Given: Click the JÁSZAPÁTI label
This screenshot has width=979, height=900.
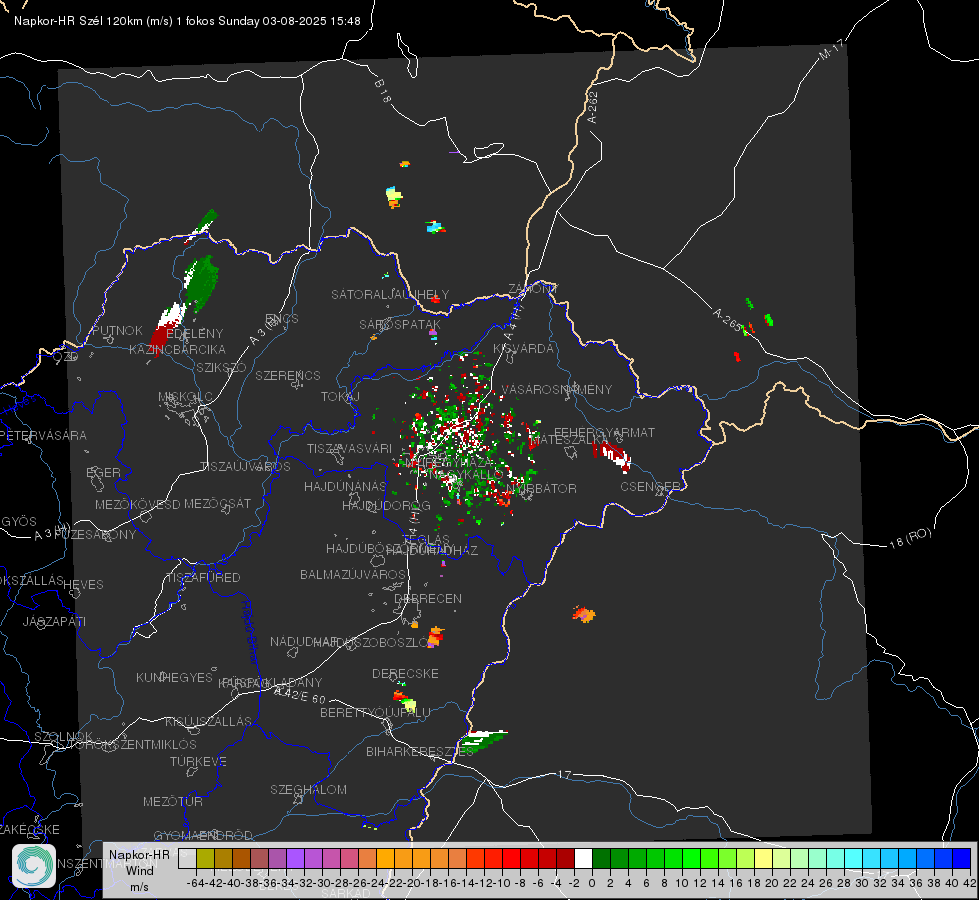Looking at the screenshot, I should 54,621.
